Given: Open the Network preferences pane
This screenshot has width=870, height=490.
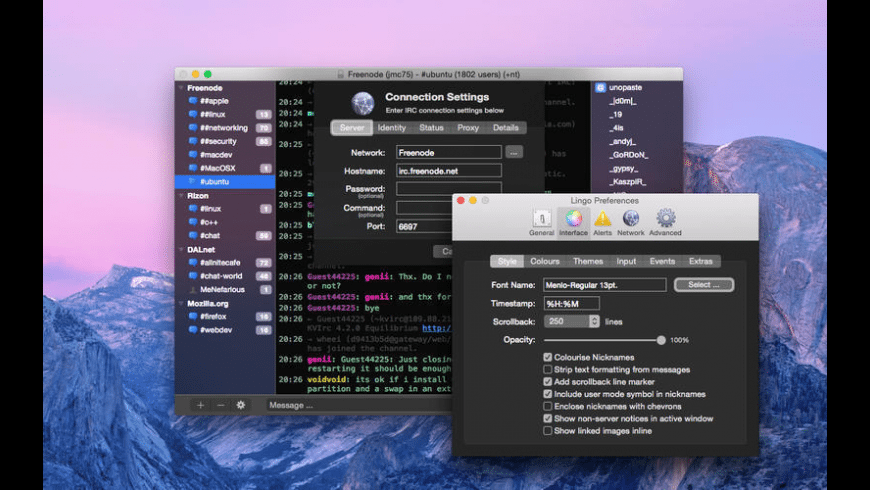Looking at the screenshot, I should [631, 223].
